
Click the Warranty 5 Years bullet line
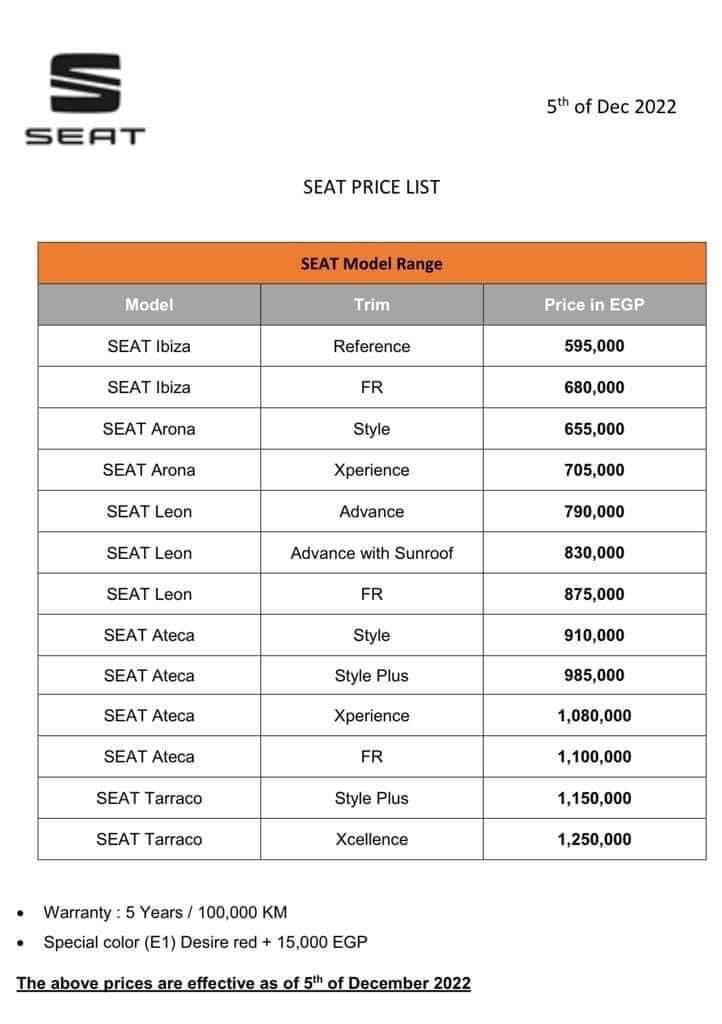tap(165, 912)
